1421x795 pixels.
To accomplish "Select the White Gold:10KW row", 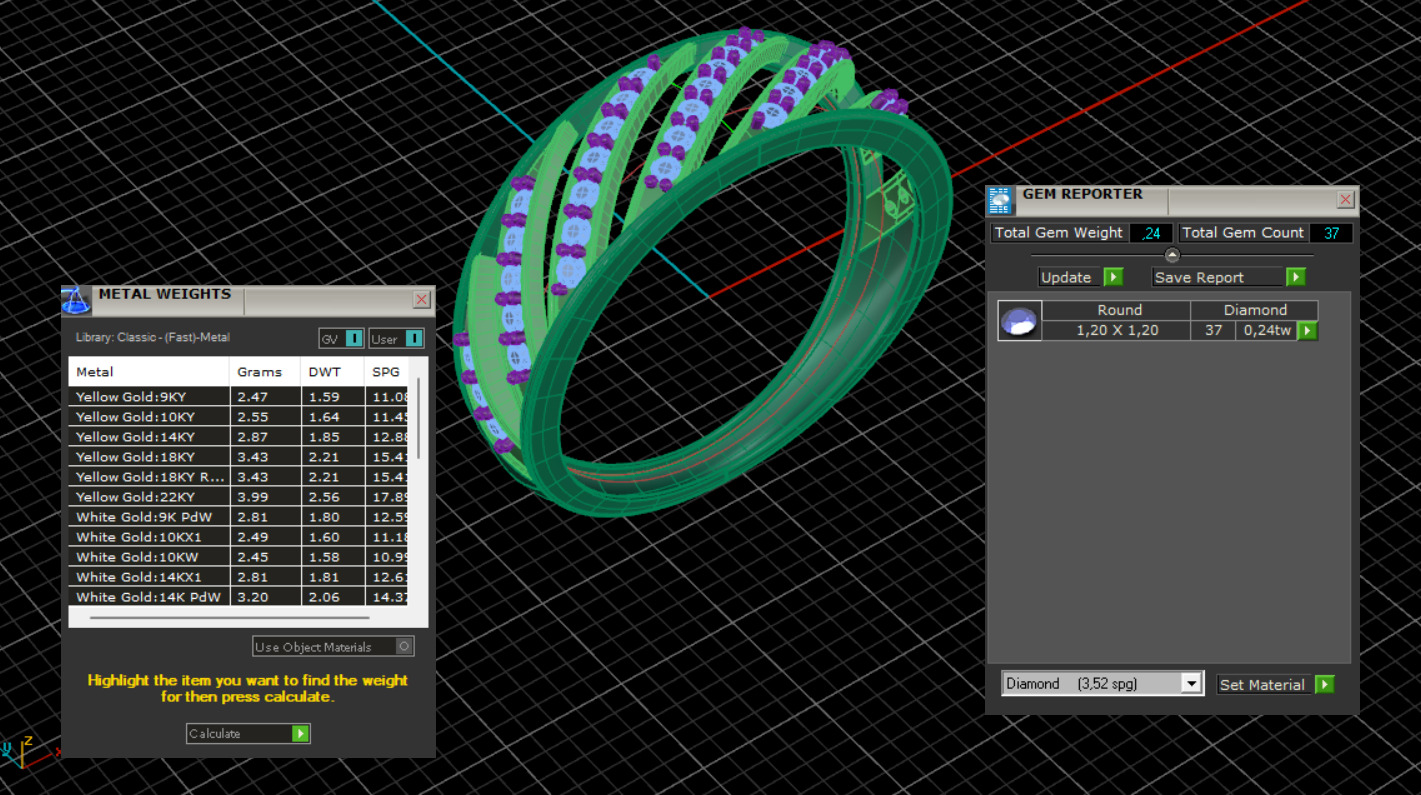I will point(238,557).
